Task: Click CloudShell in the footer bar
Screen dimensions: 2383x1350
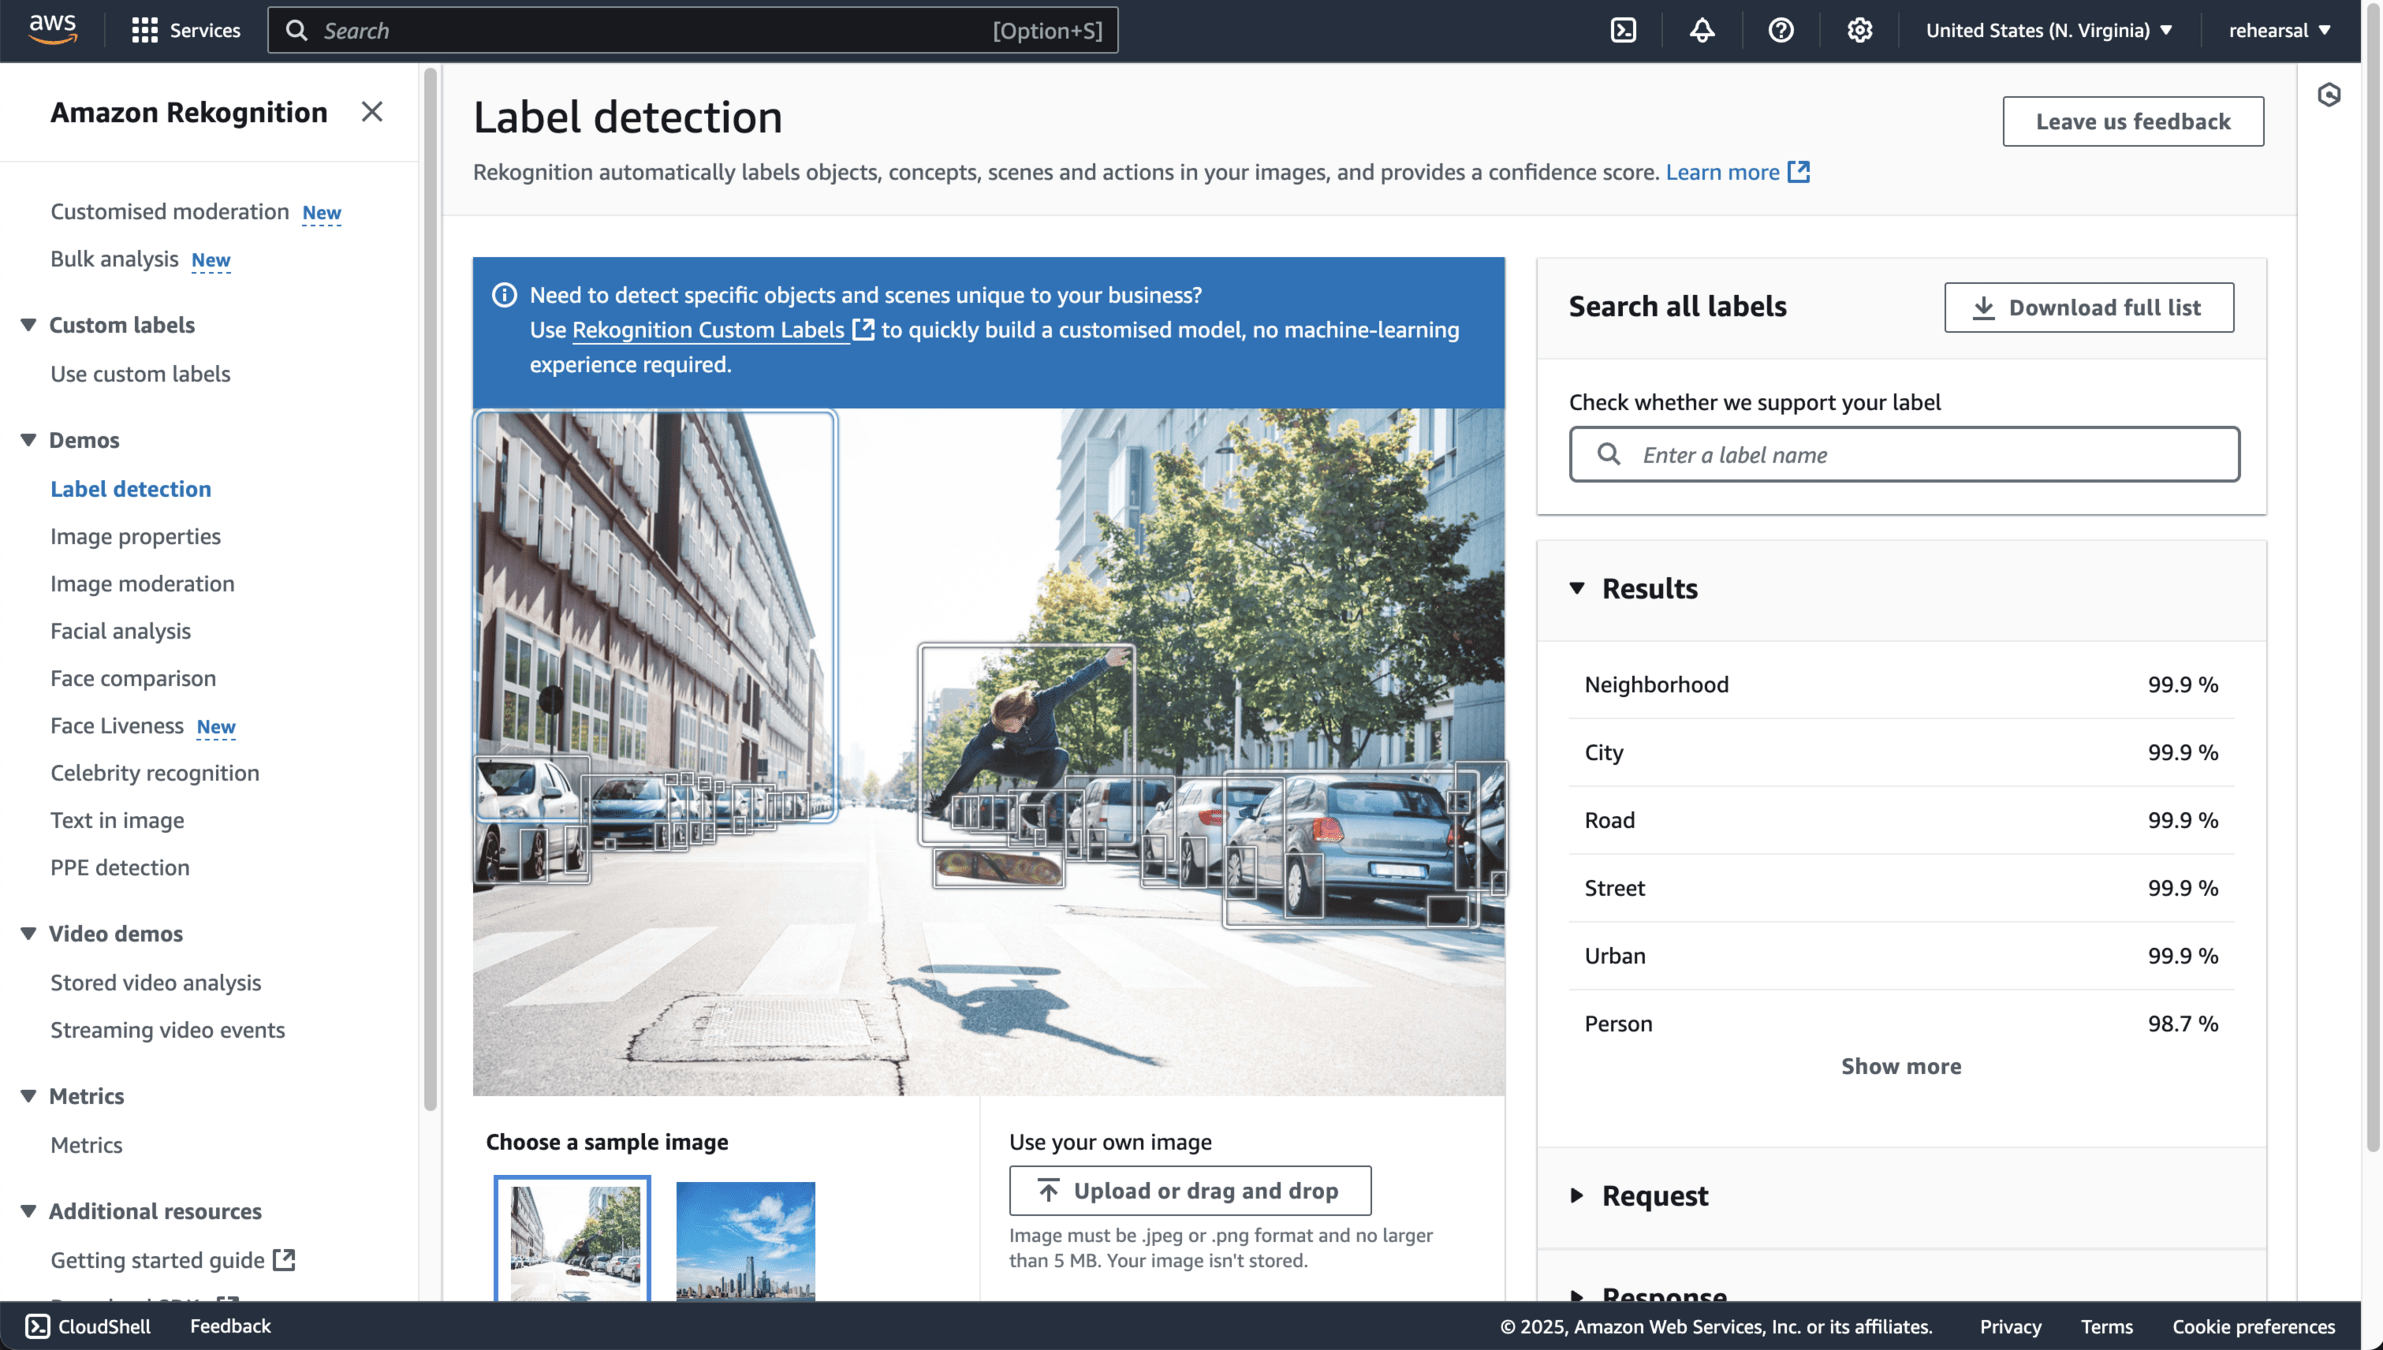Action: click(88, 1326)
